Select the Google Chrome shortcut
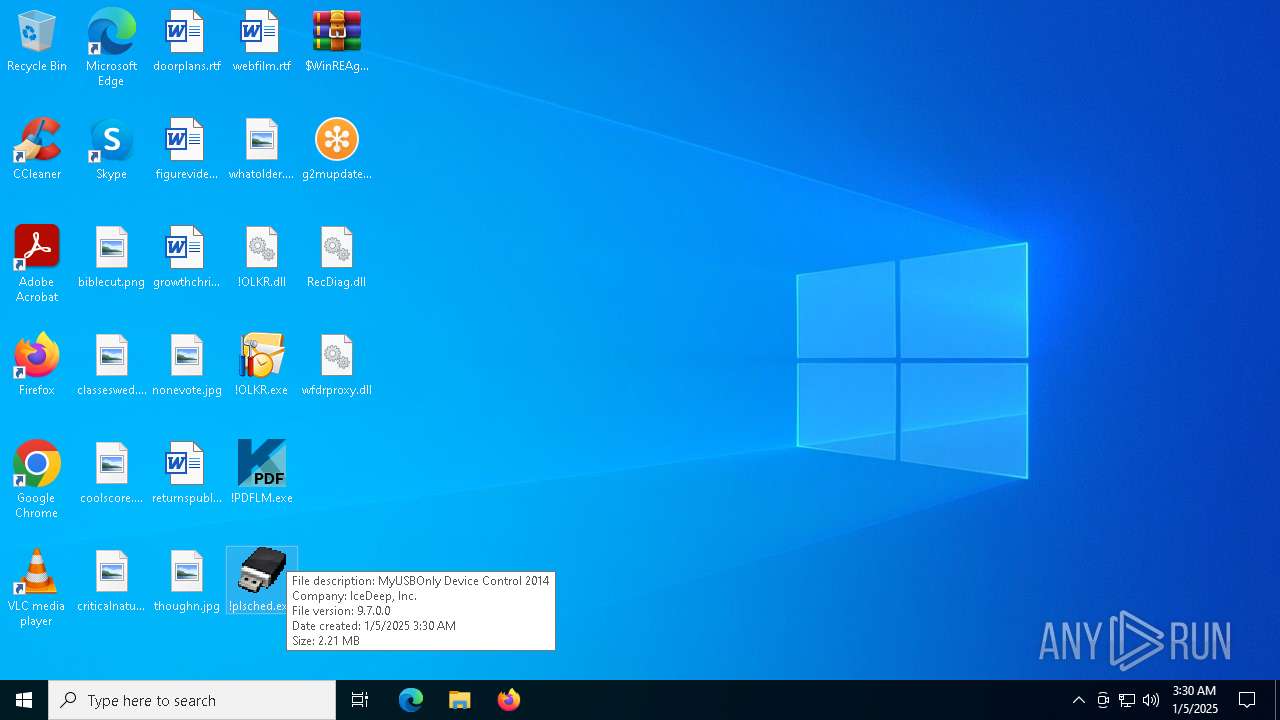 click(37, 480)
